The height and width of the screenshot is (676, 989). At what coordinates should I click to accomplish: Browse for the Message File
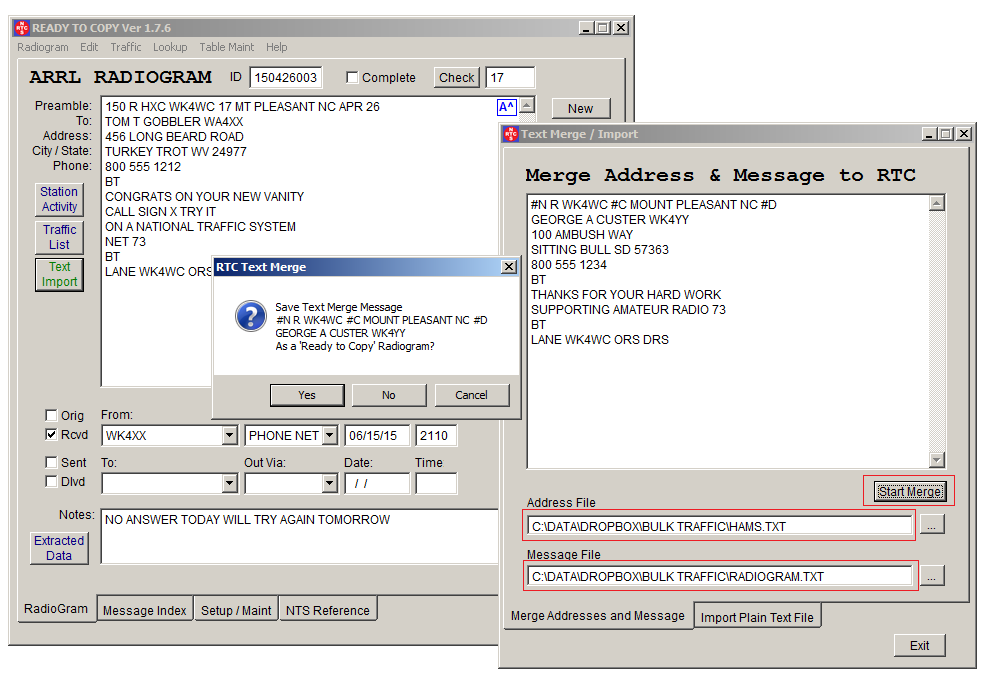click(932, 575)
